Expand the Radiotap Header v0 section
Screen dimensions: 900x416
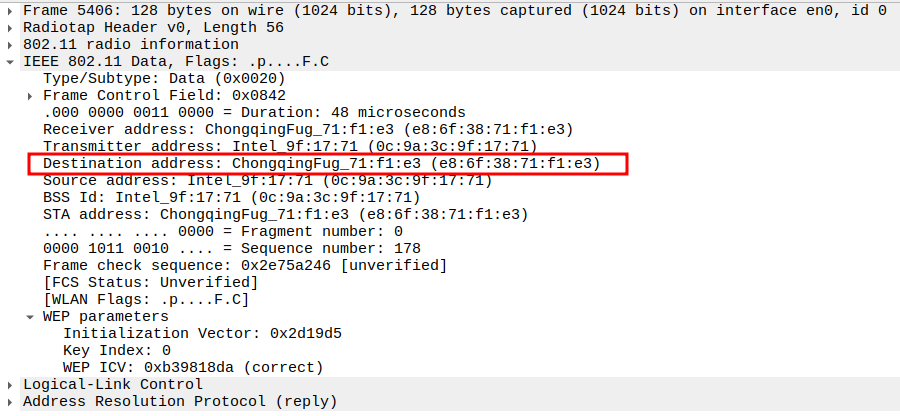(11, 27)
